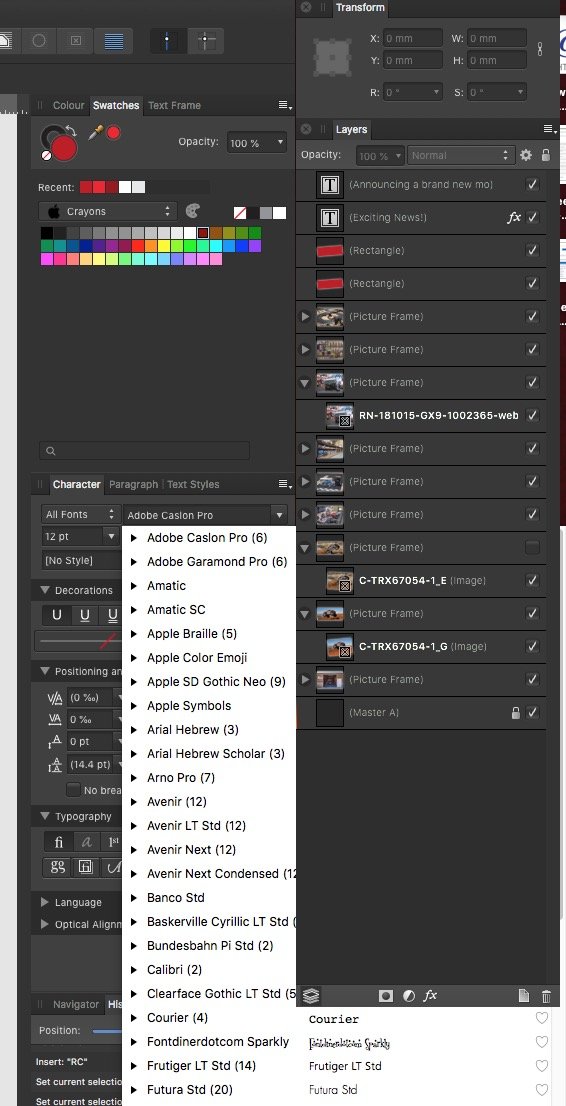Hide the Exciting News! text layer
The width and height of the screenshot is (566, 1106).
pos(533,217)
